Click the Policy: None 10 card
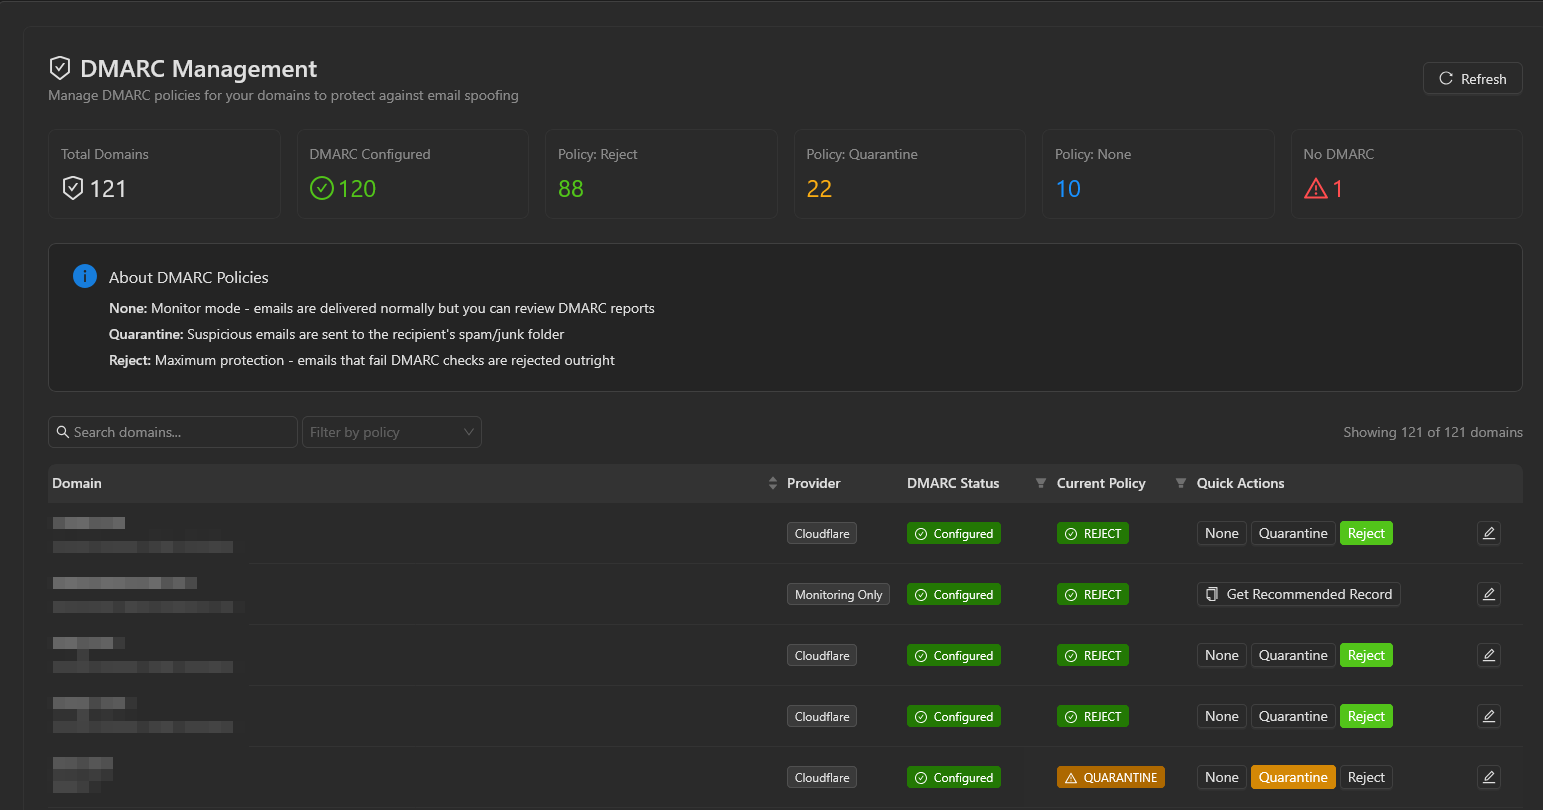Viewport: 1543px width, 810px height. (1158, 174)
